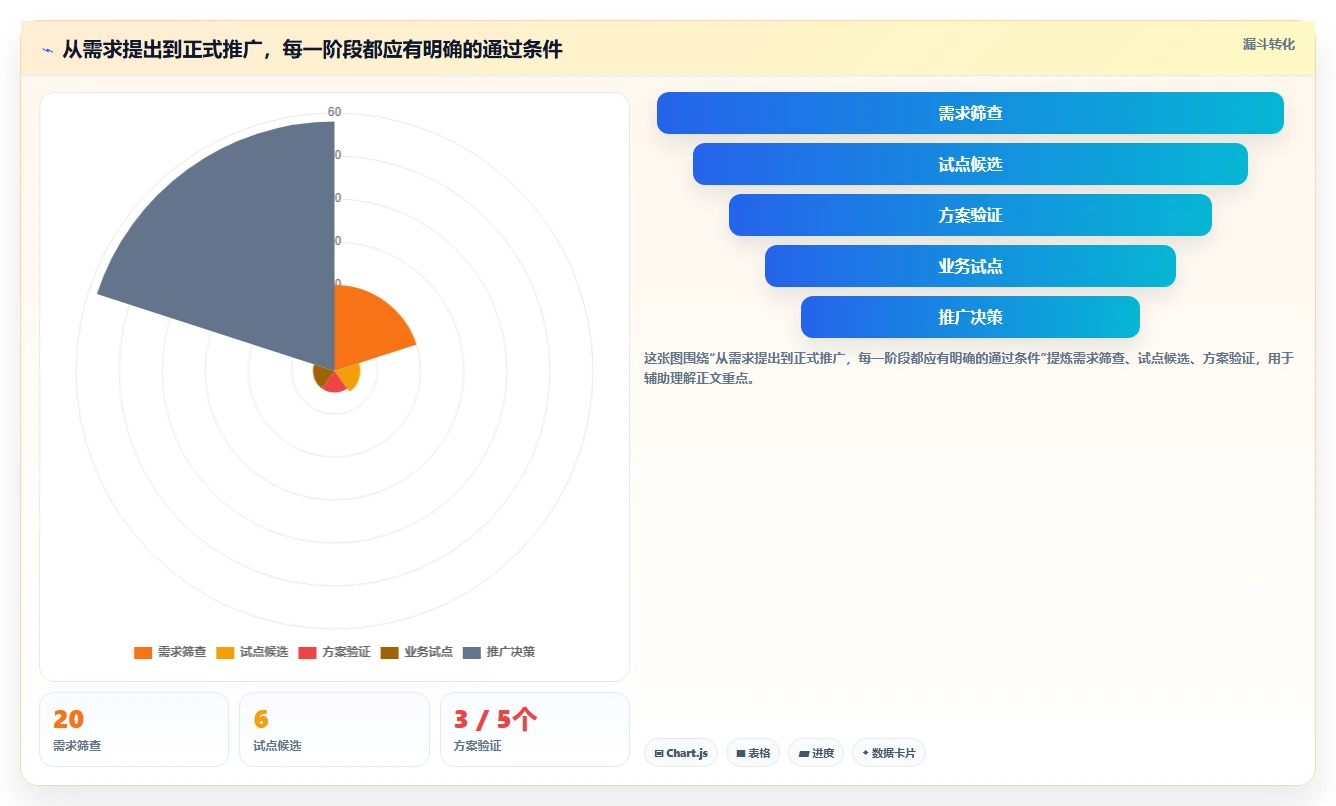Toggle 方案验证 red legend swatch
The height and width of the screenshot is (806, 1336).
[307, 652]
